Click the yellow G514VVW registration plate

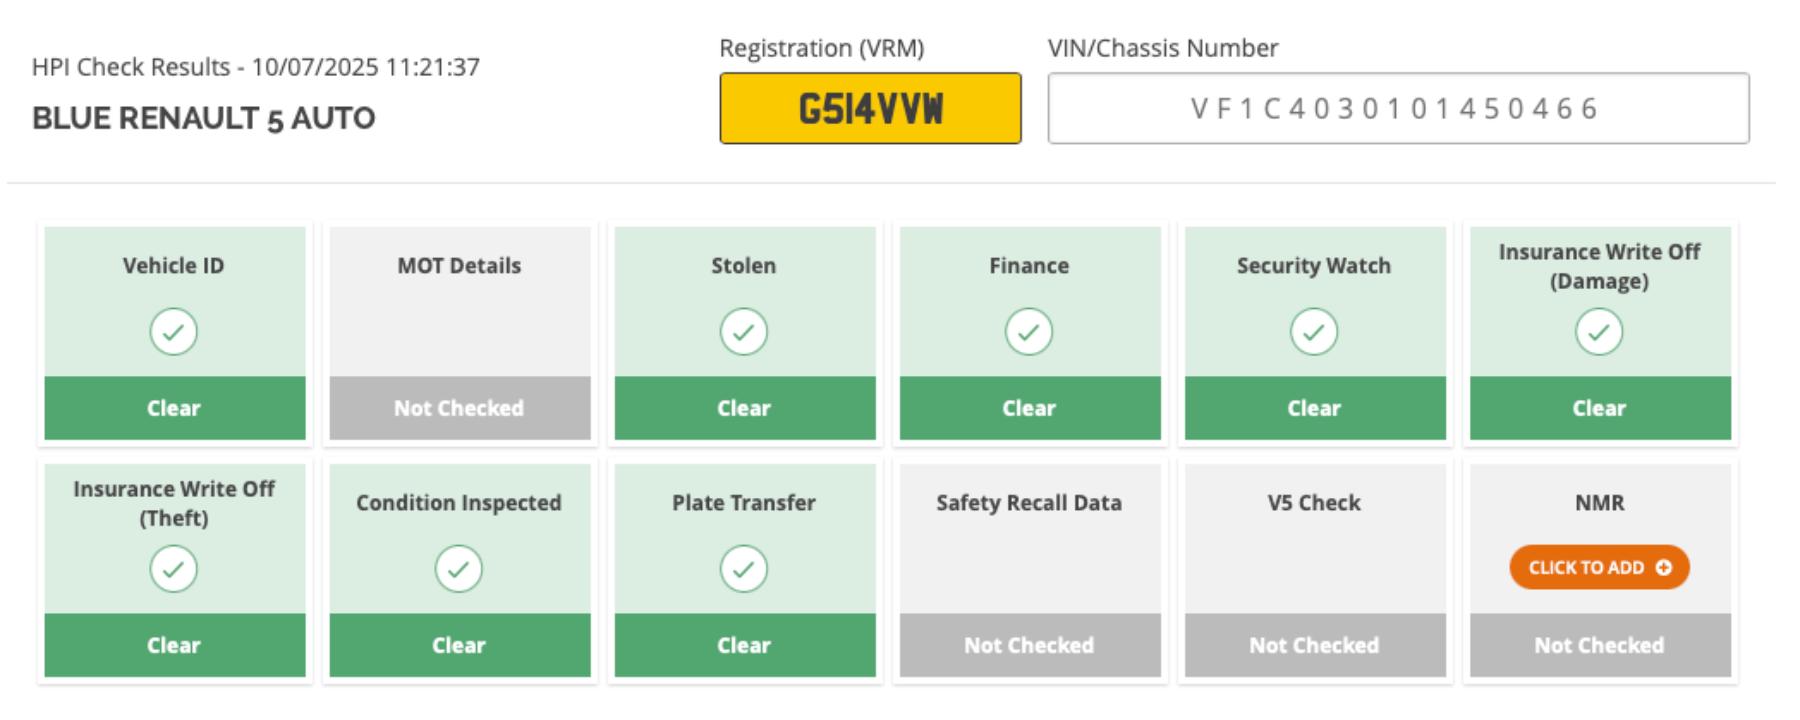click(x=870, y=108)
